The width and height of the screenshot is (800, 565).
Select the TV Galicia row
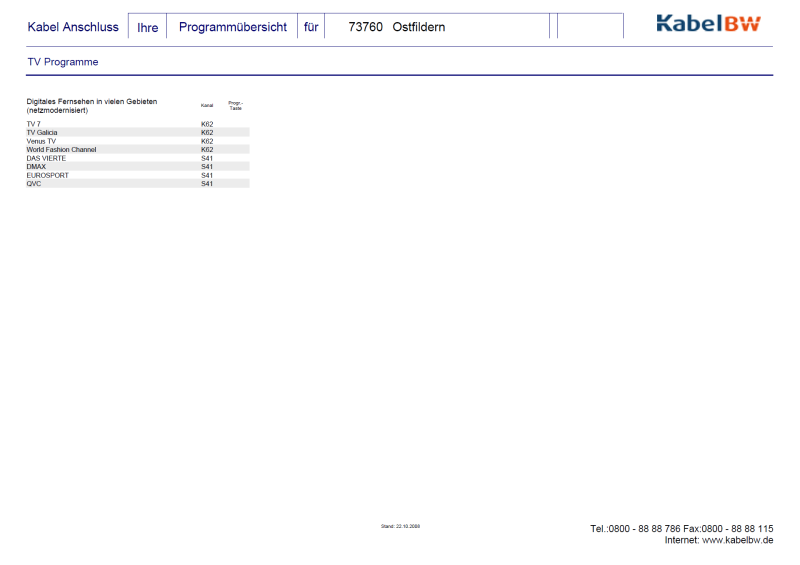coord(42,132)
